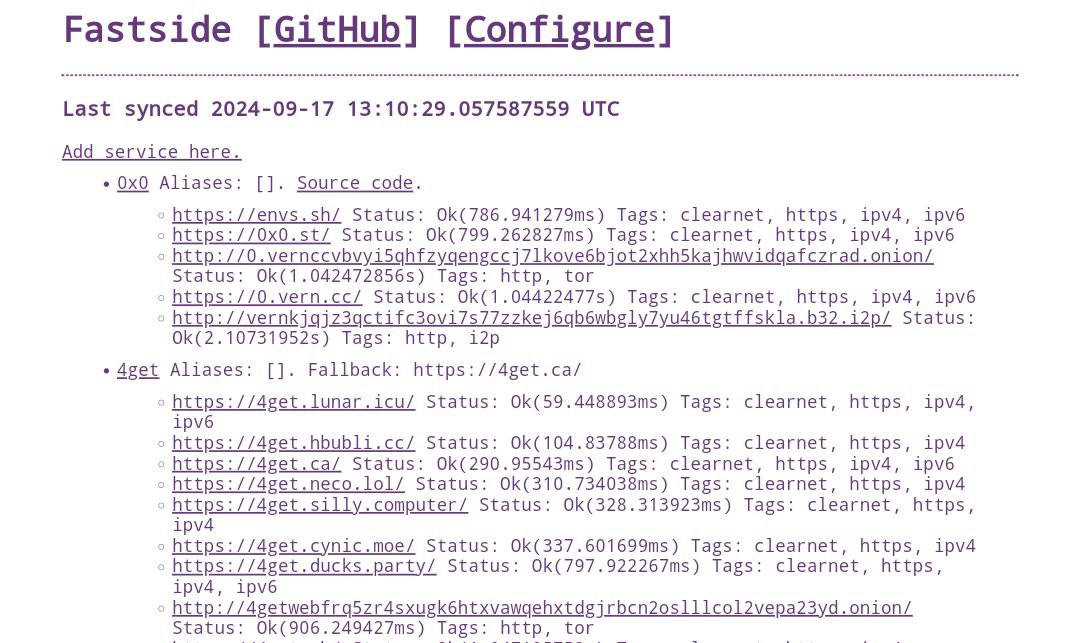Open the 0x0 'Source code' link
The width and height of the screenshot is (1080, 643).
[354, 183]
